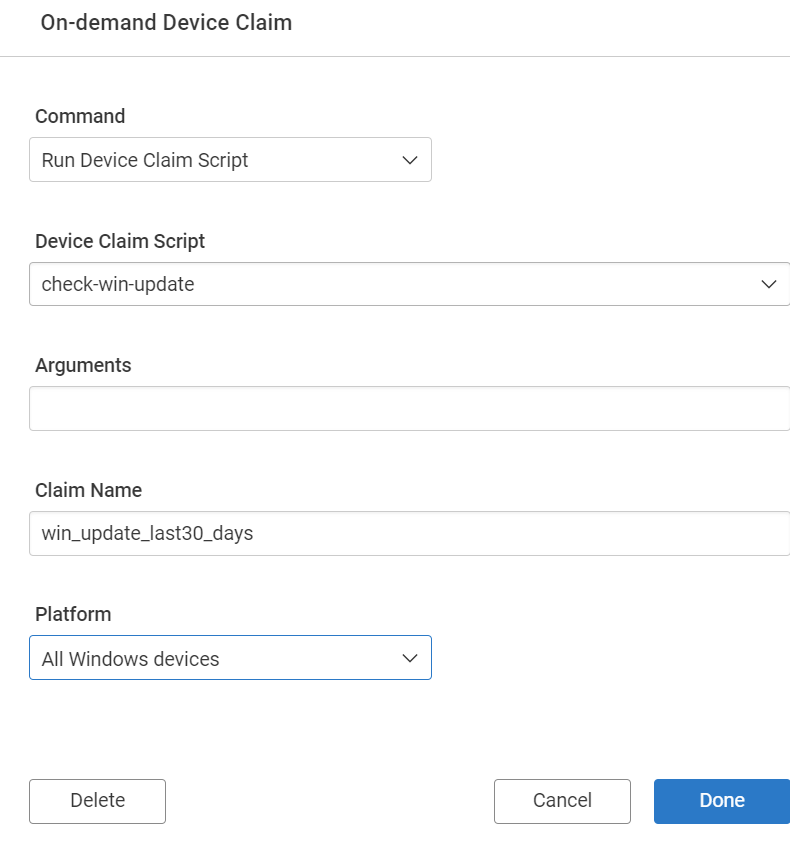
Task: Click Cancel to discard changes
Action: (562, 800)
